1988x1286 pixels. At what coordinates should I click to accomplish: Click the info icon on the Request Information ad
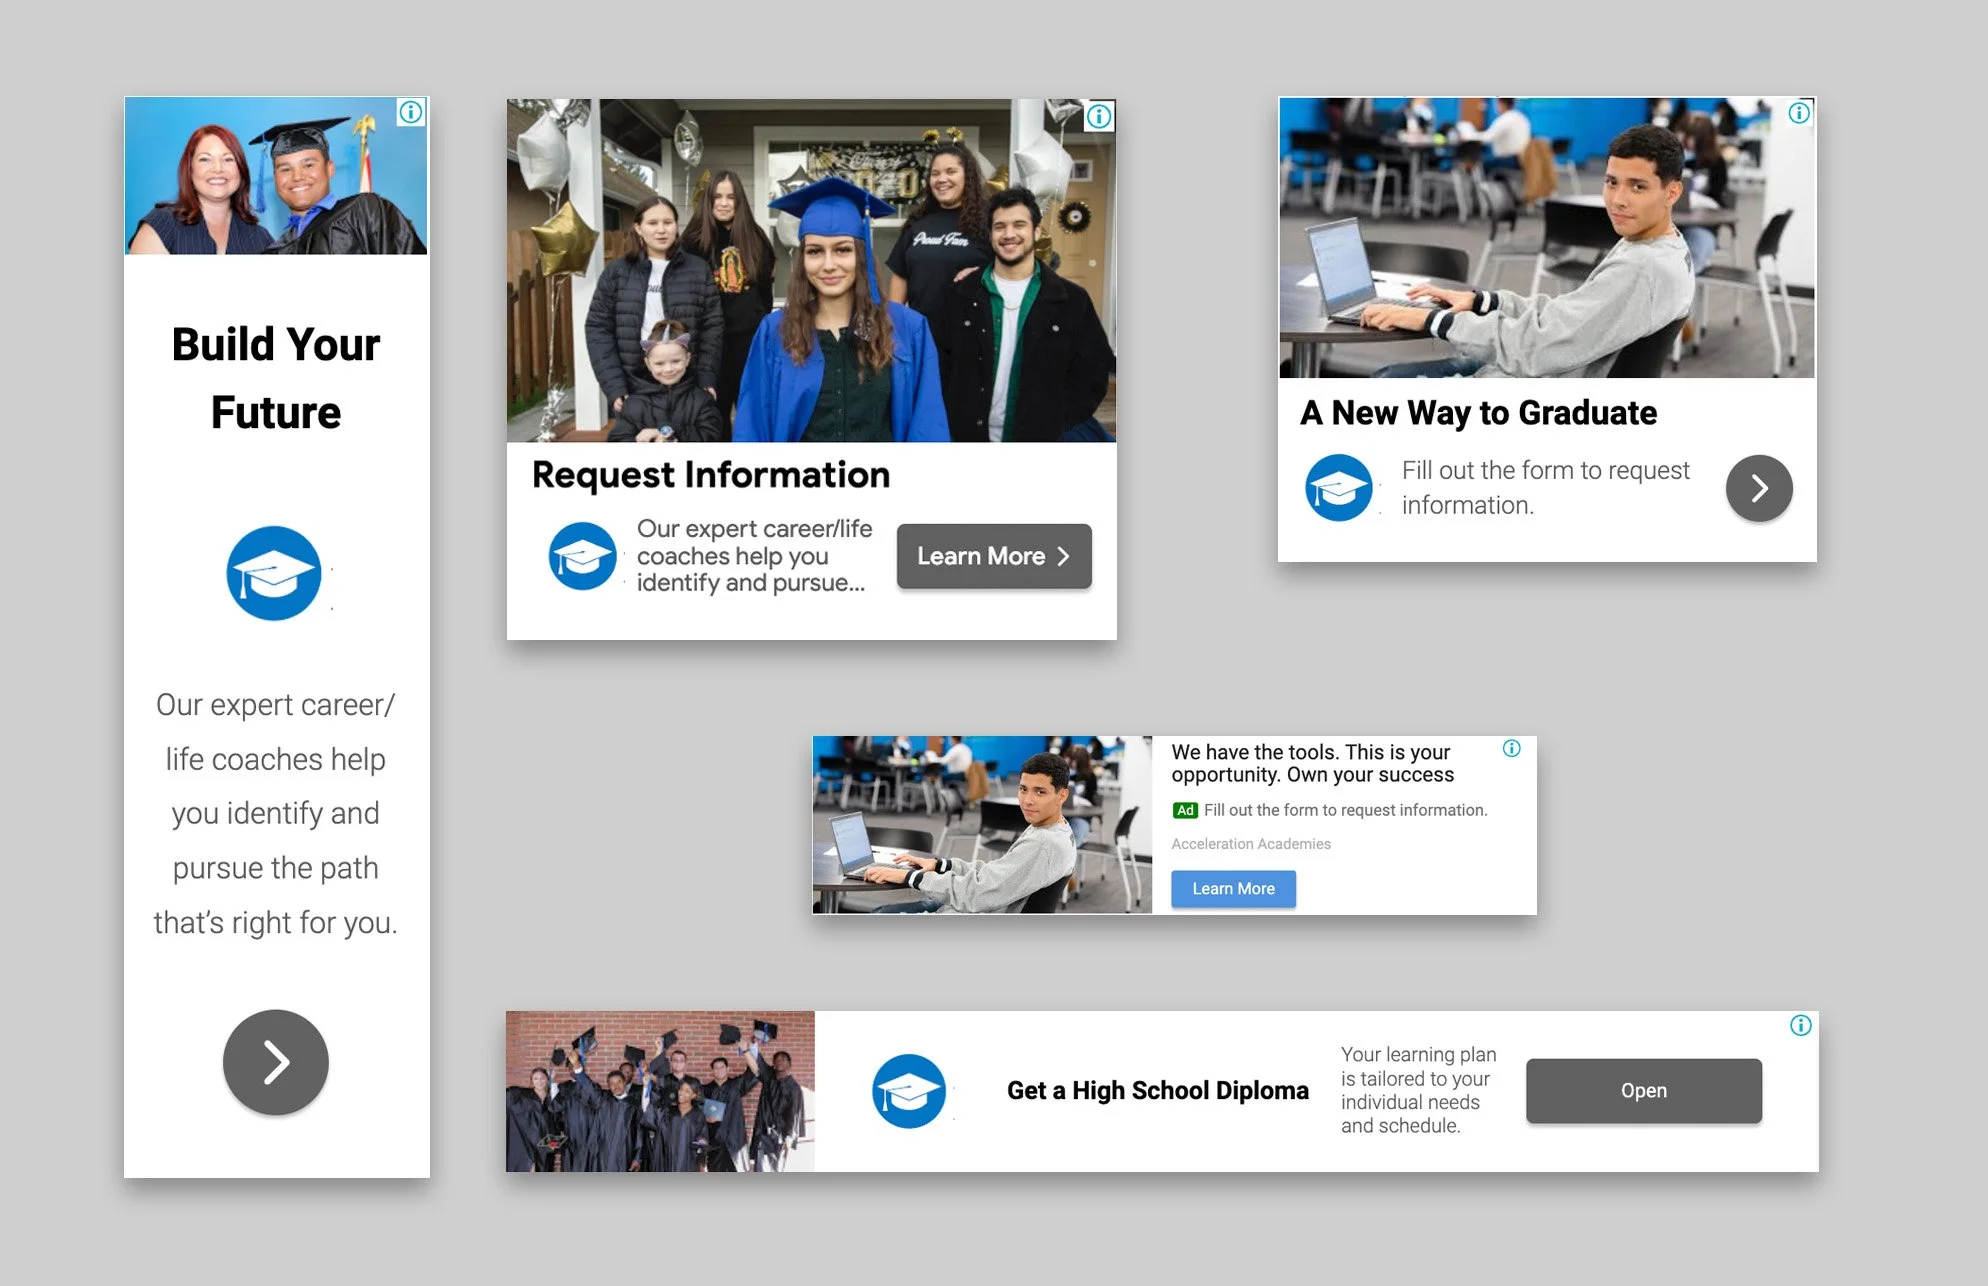(x=1098, y=116)
